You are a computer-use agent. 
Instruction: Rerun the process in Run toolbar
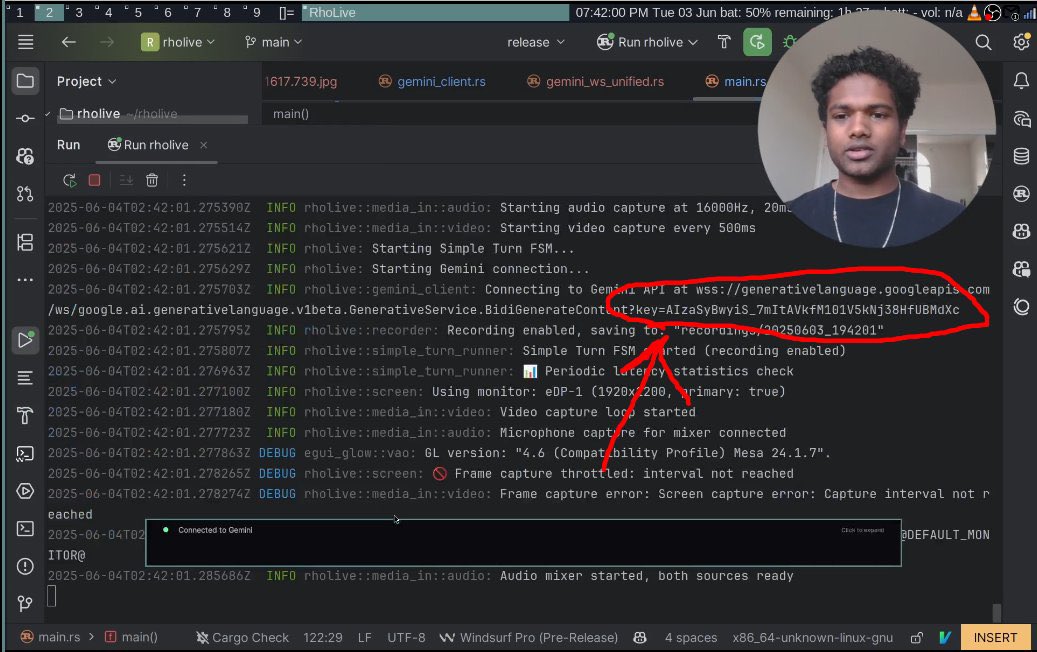[x=69, y=180]
